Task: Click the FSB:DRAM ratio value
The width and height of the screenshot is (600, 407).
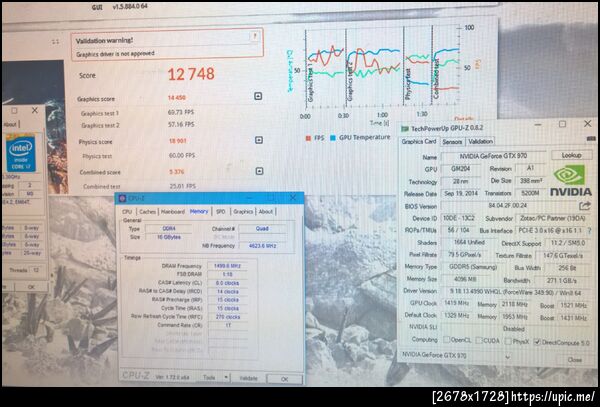Action: tap(227, 274)
